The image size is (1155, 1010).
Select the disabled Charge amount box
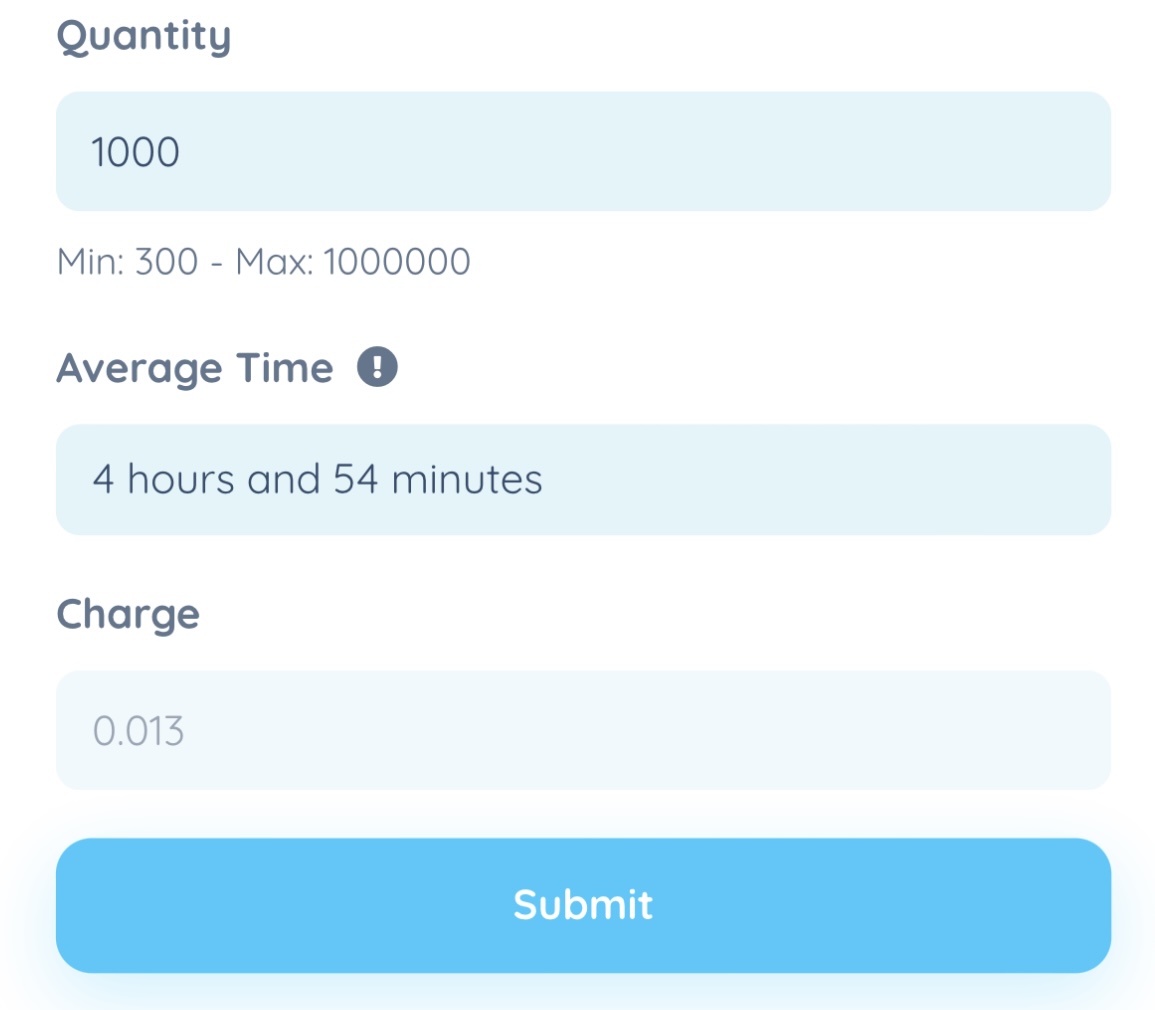pos(583,730)
